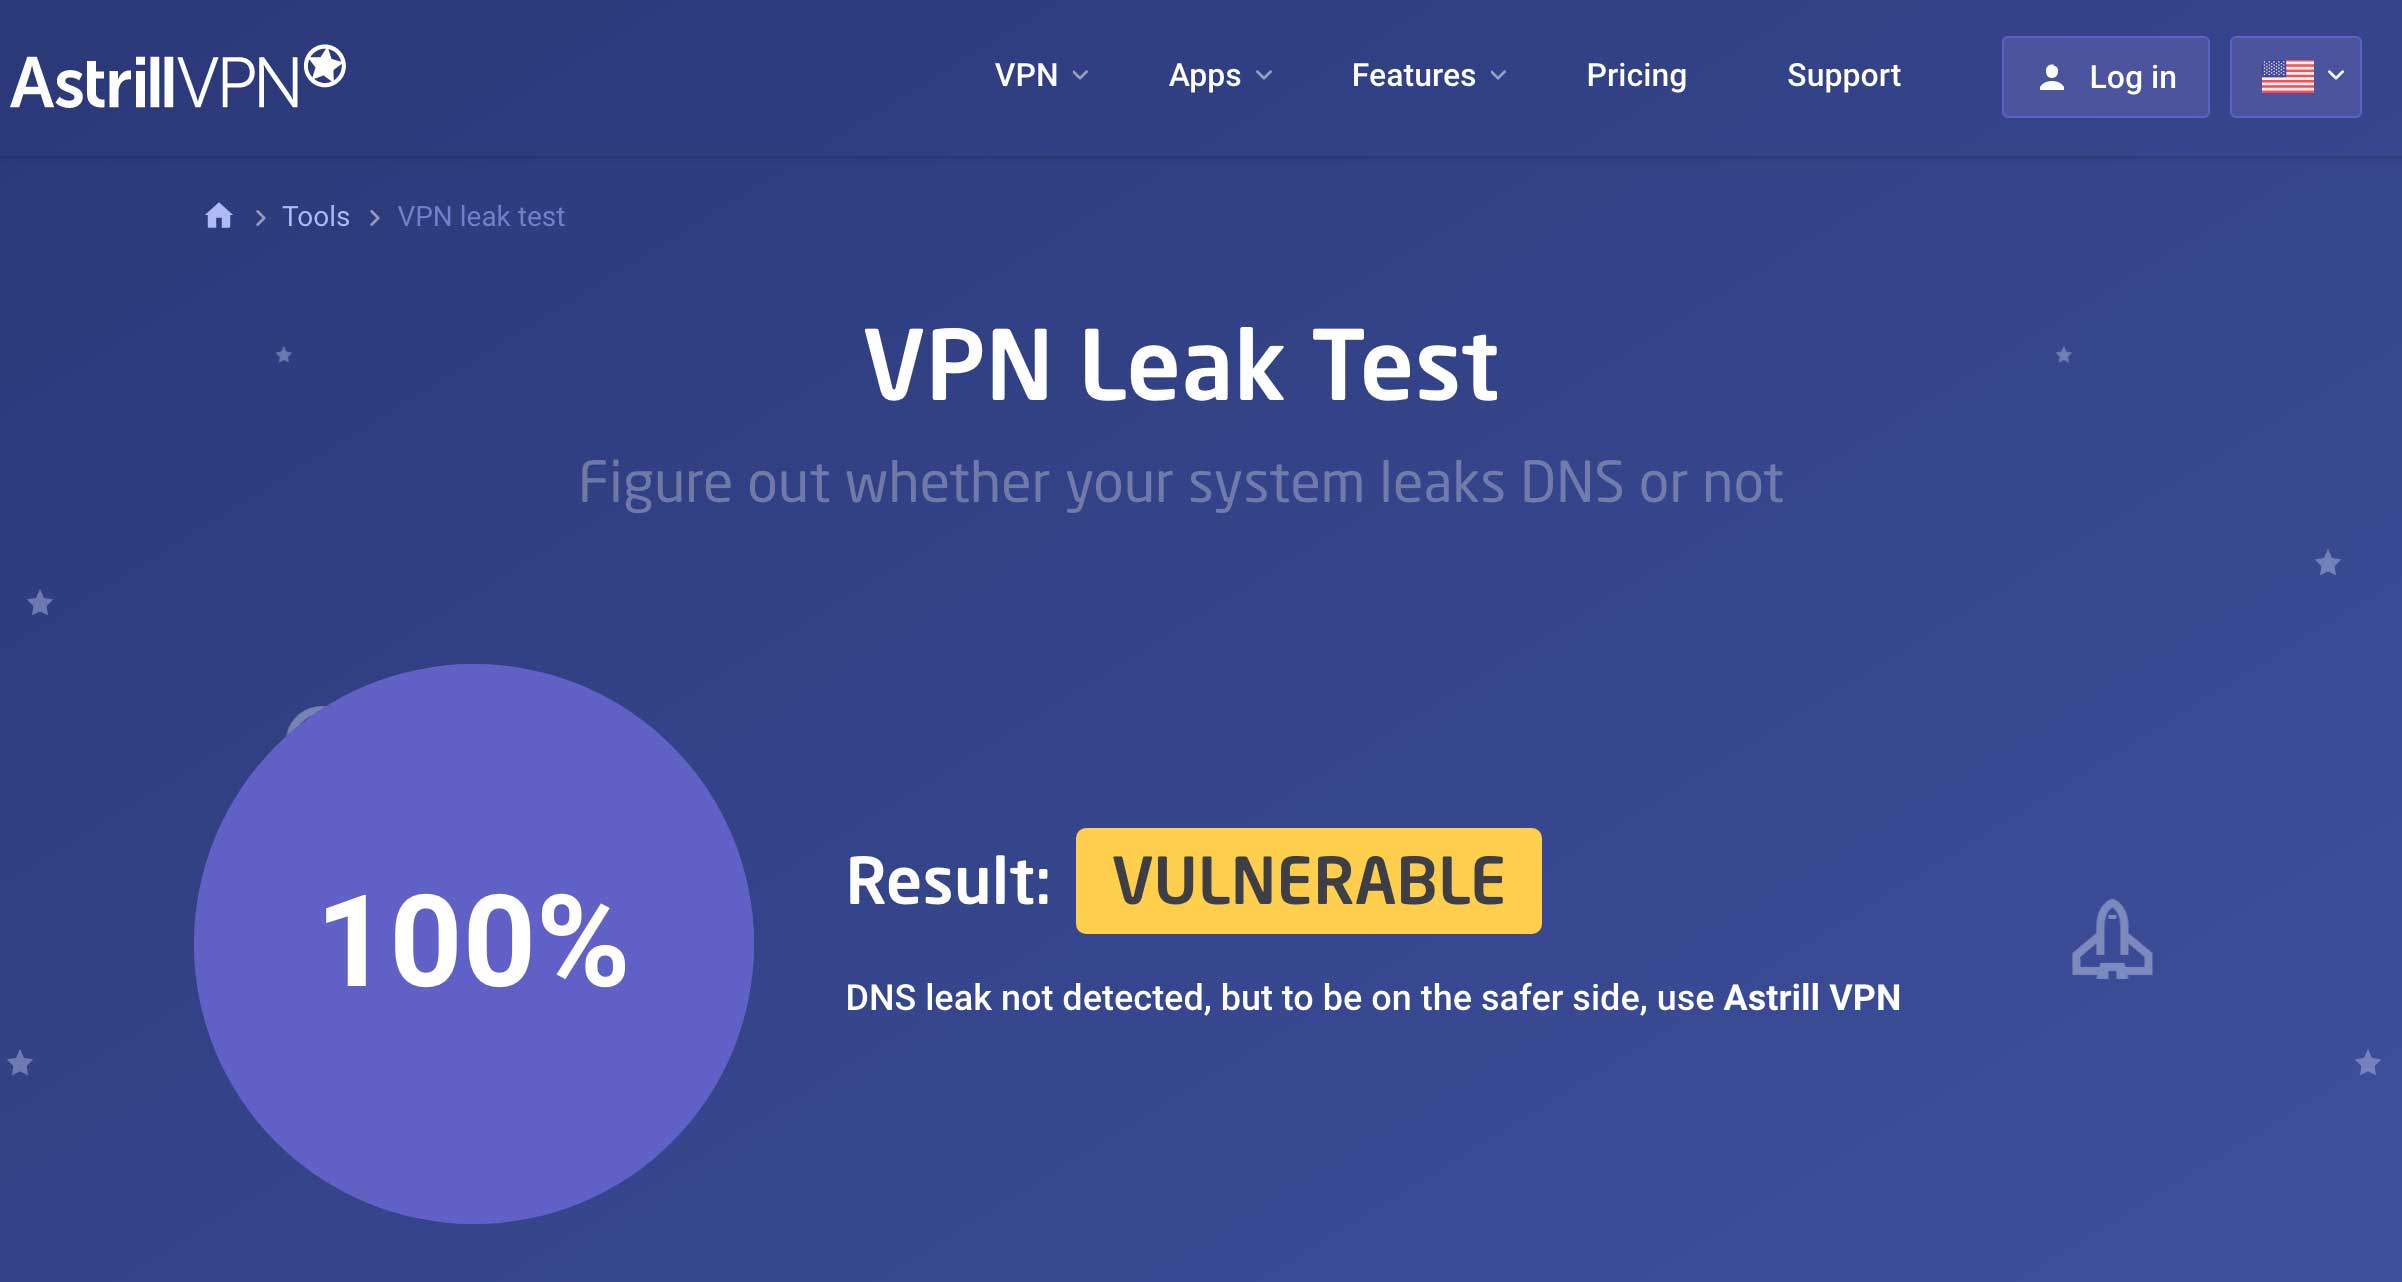Open the Pricing menu item
2402x1282 pixels.
(1636, 76)
